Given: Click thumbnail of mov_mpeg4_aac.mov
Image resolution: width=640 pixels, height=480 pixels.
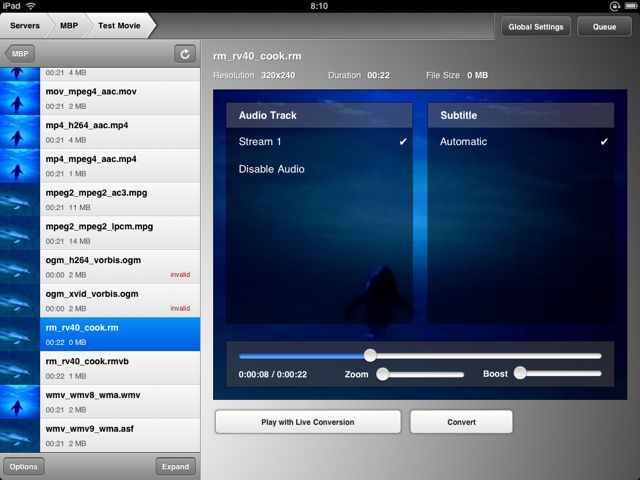Looking at the screenshot, I should coord(20,98).
